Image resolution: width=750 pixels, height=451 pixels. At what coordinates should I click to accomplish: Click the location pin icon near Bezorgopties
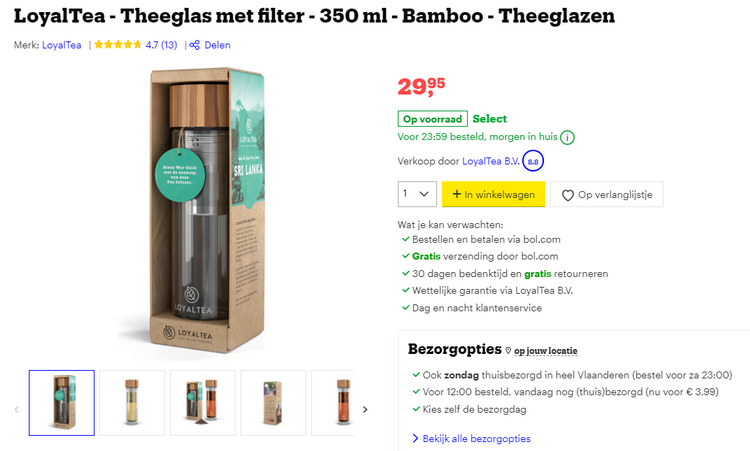tap(508, 351)
